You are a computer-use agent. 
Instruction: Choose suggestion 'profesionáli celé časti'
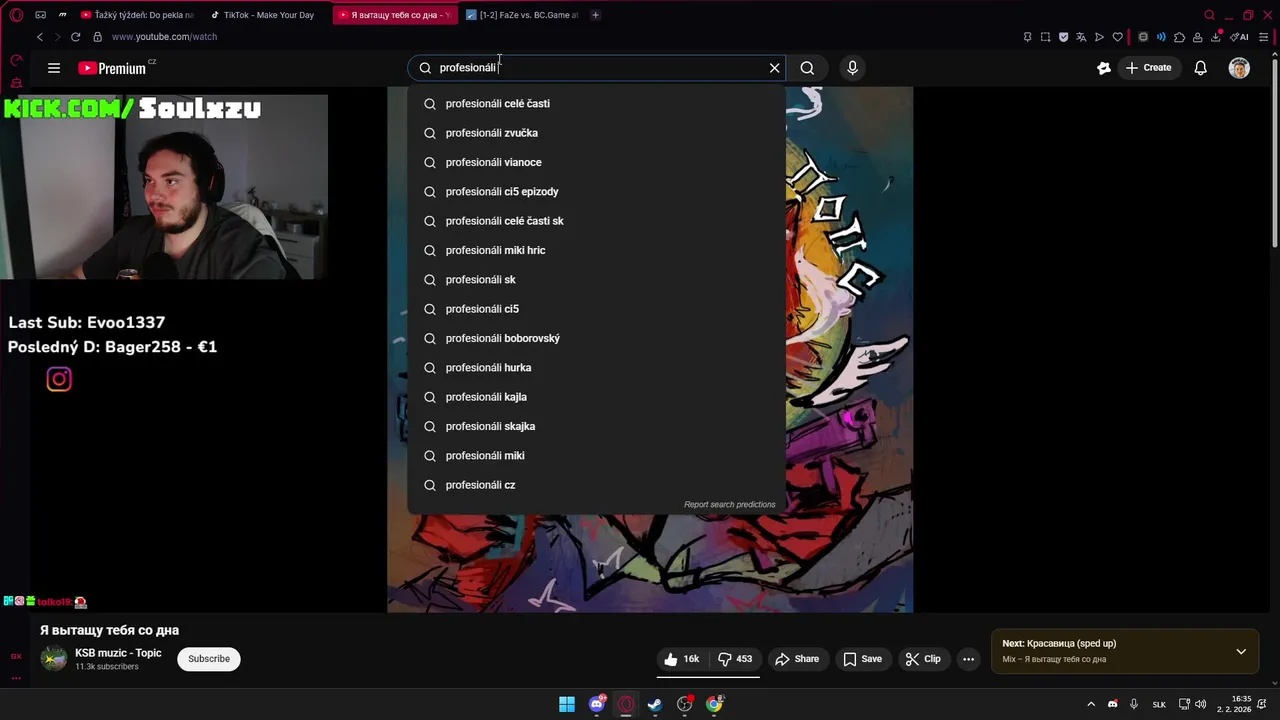pyautogui.click(x=596, y=104)
